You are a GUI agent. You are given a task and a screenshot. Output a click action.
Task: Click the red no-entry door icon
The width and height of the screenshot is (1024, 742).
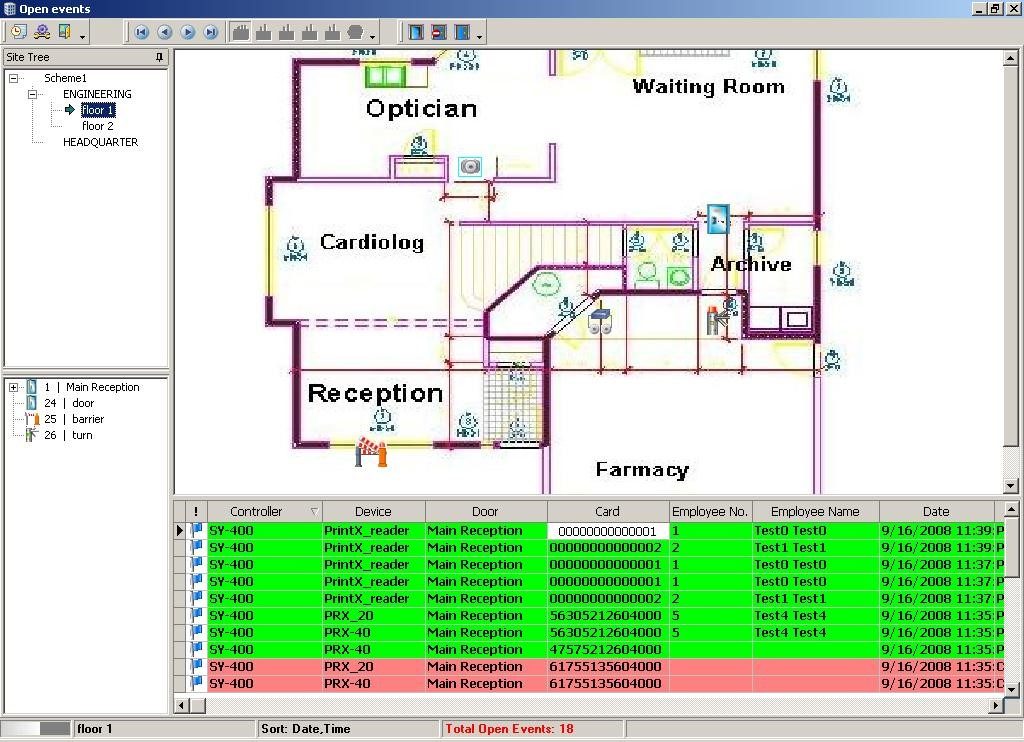439,32
